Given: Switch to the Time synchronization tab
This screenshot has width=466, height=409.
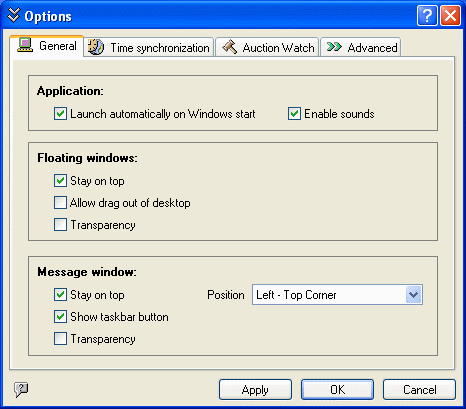Looking at the screenshot, I should tap(149, 47).
